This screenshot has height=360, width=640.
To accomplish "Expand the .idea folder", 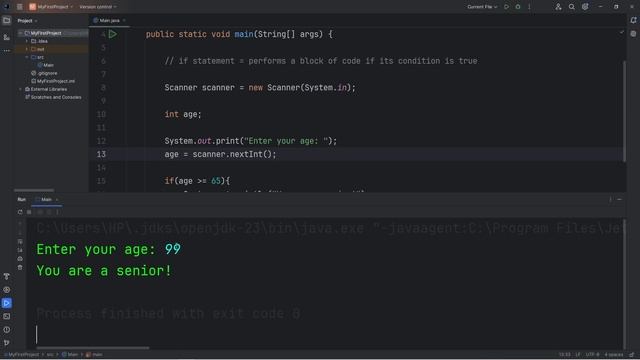I will tap(27, 41).
